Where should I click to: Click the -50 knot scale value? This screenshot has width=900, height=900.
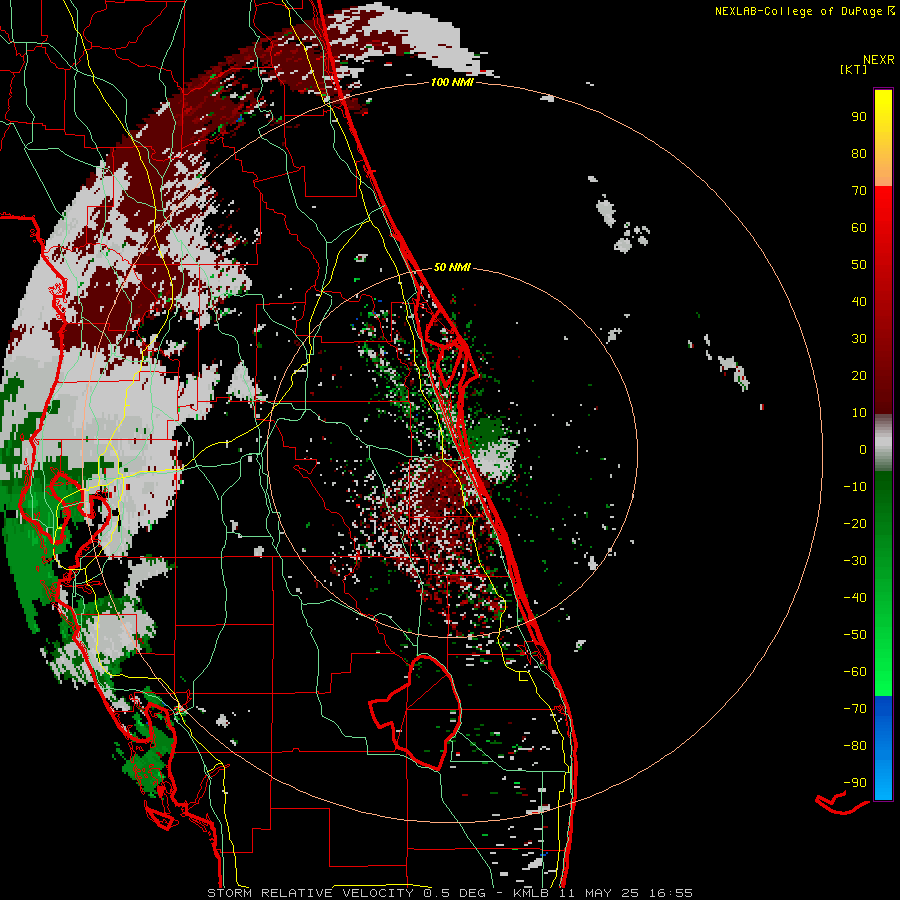click(x=855, y=635)
